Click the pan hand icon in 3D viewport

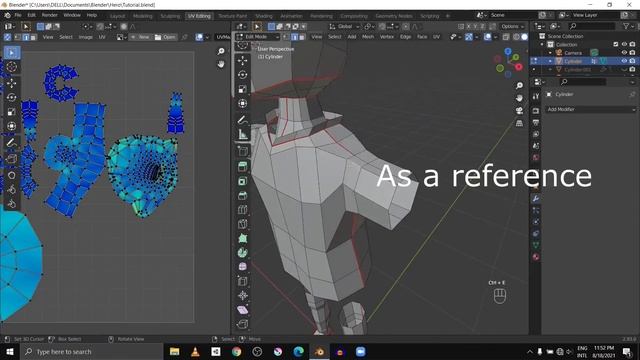click(519, 98)
